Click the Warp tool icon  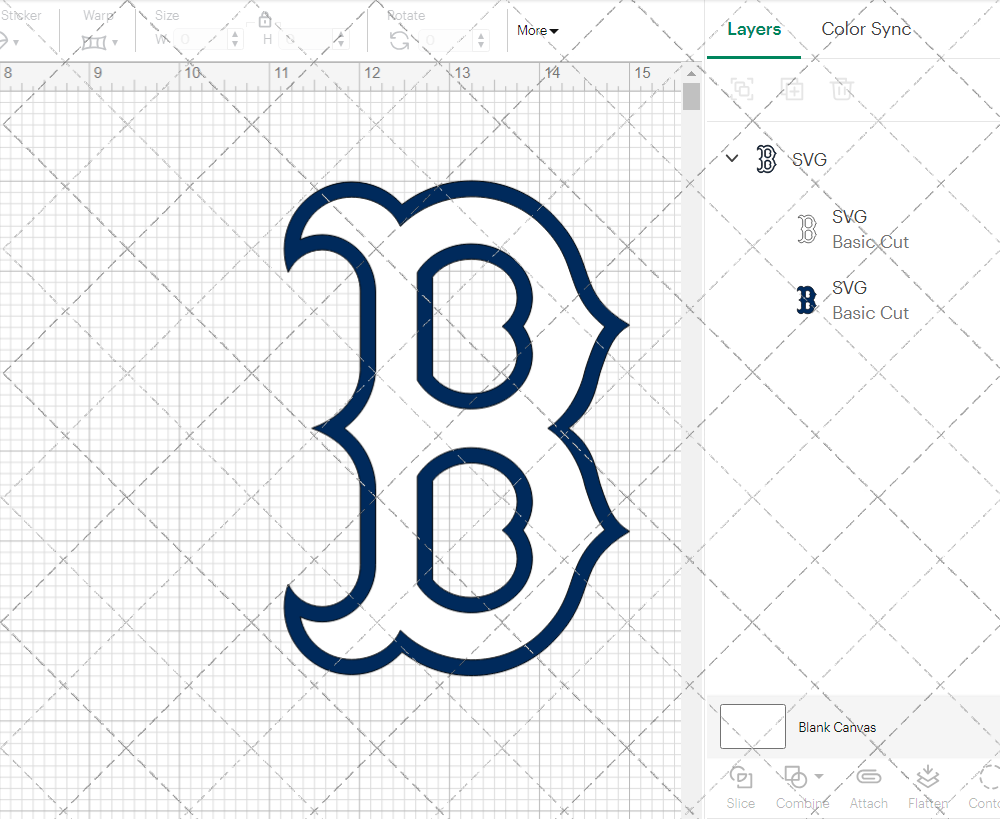pyautogui.click(x=94, y=42)
